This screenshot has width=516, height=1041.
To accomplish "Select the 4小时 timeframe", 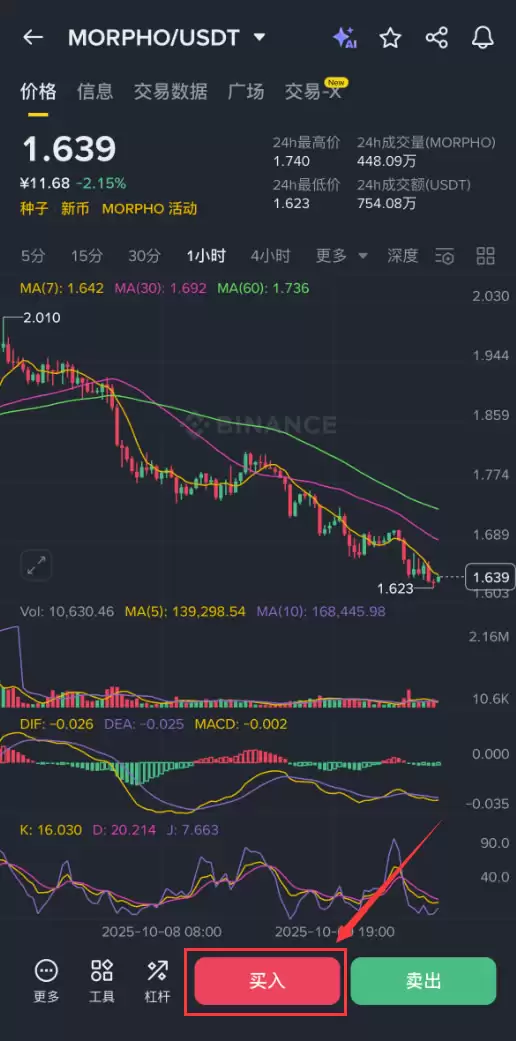I will point(270,256).
